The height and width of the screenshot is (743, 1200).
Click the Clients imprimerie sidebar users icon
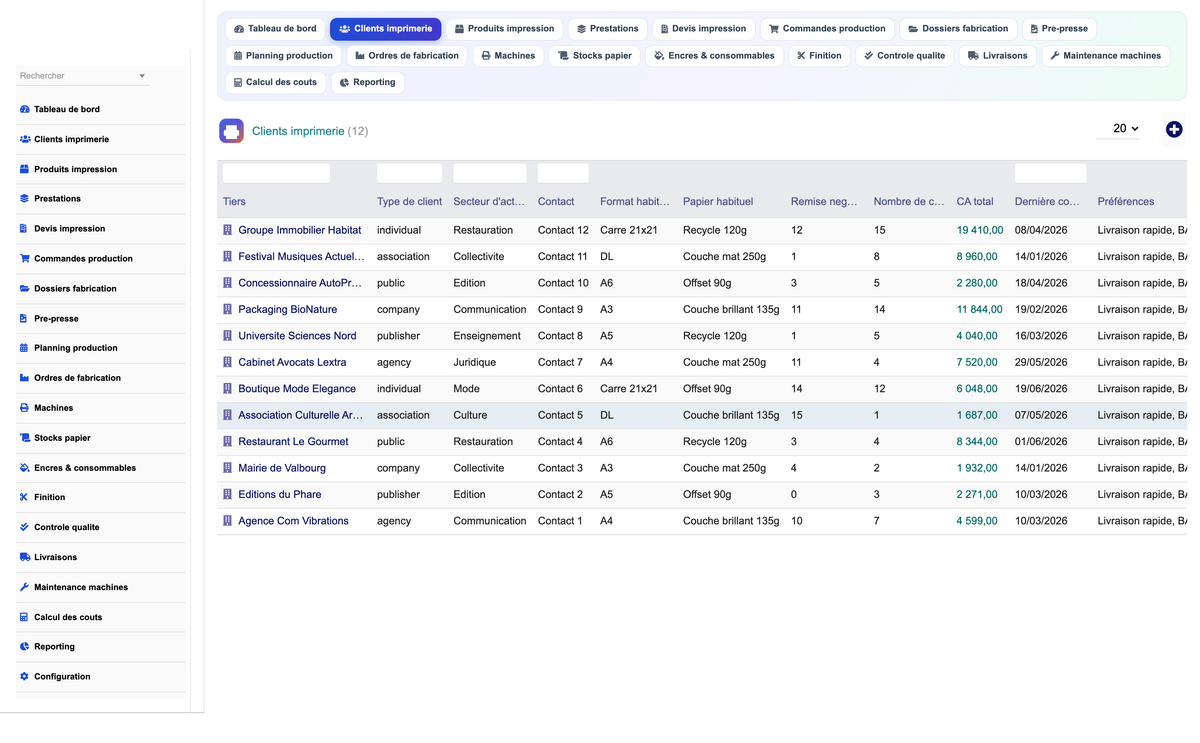(x=25, y=139)
